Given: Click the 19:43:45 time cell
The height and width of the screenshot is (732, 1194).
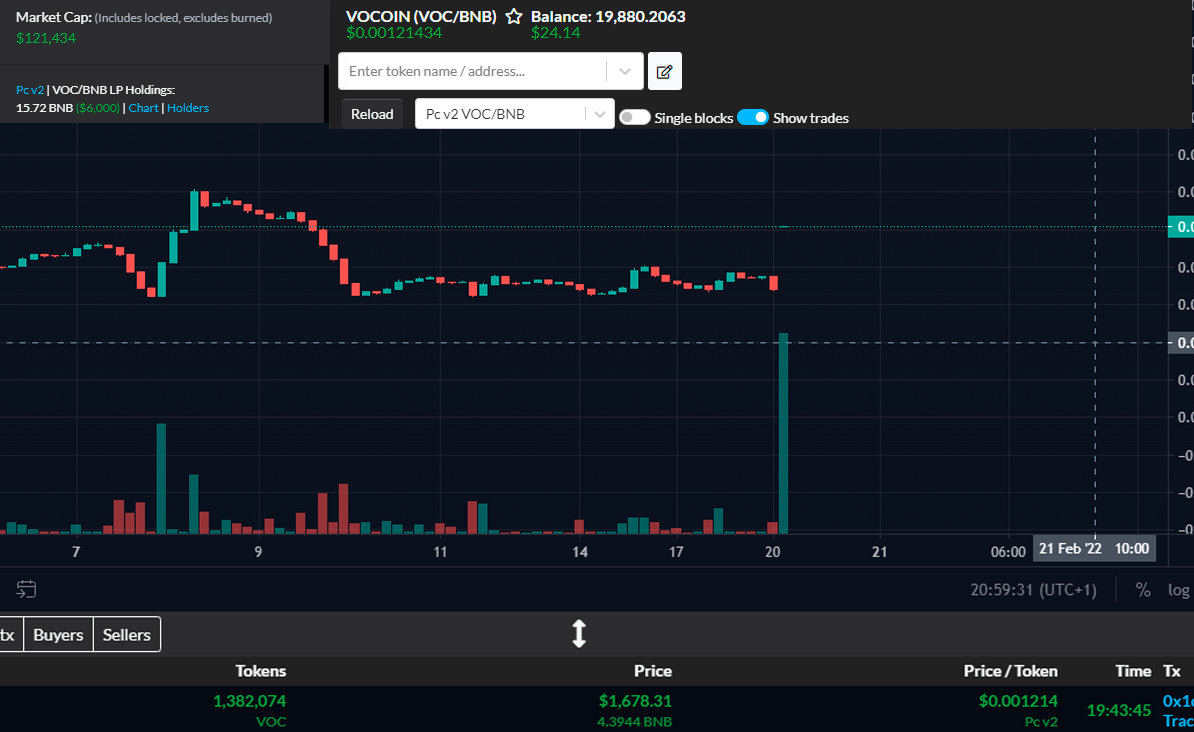Looking at the screenshot, I should click(1119, 710).
